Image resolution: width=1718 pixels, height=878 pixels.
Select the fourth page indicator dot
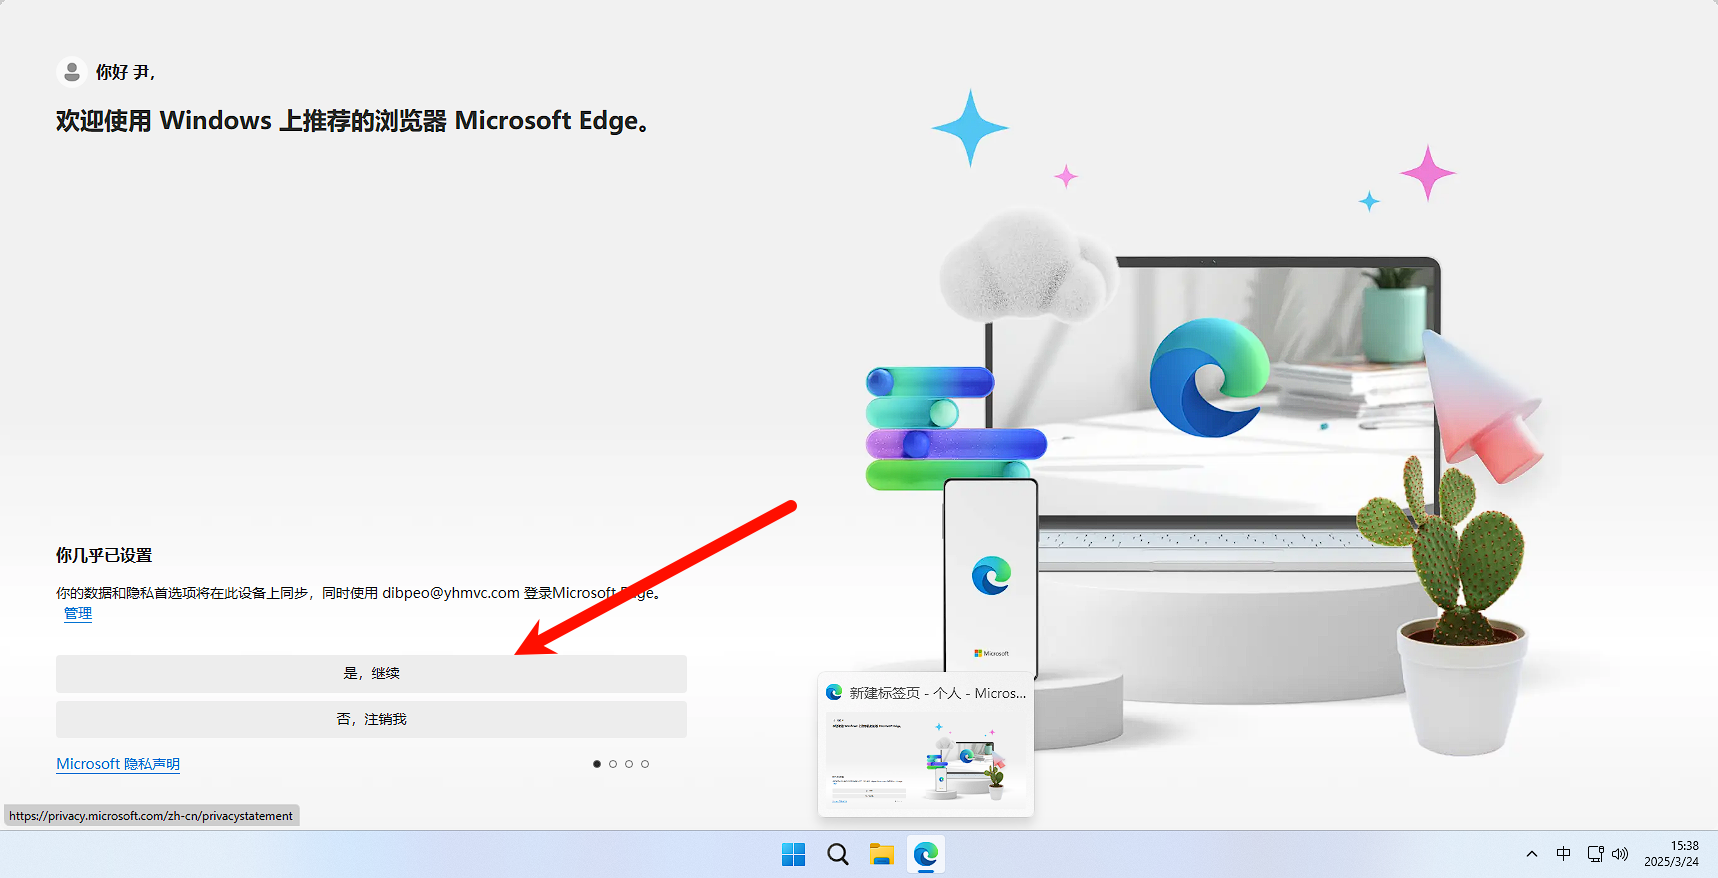point(645,764)
